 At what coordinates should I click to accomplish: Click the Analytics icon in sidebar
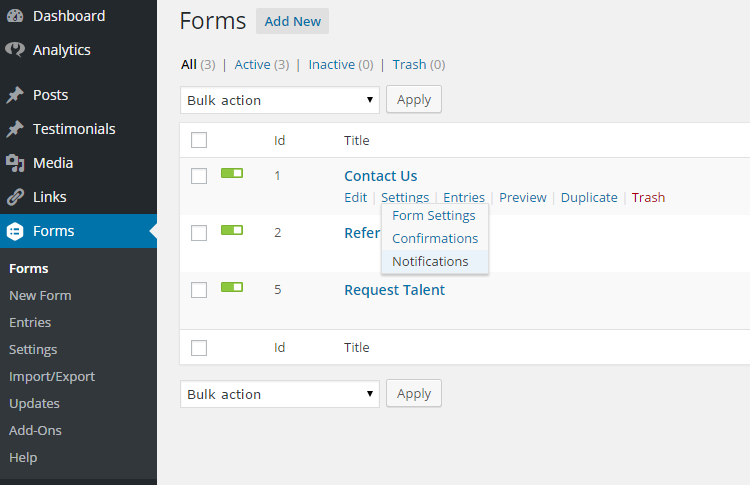[15, 49]
